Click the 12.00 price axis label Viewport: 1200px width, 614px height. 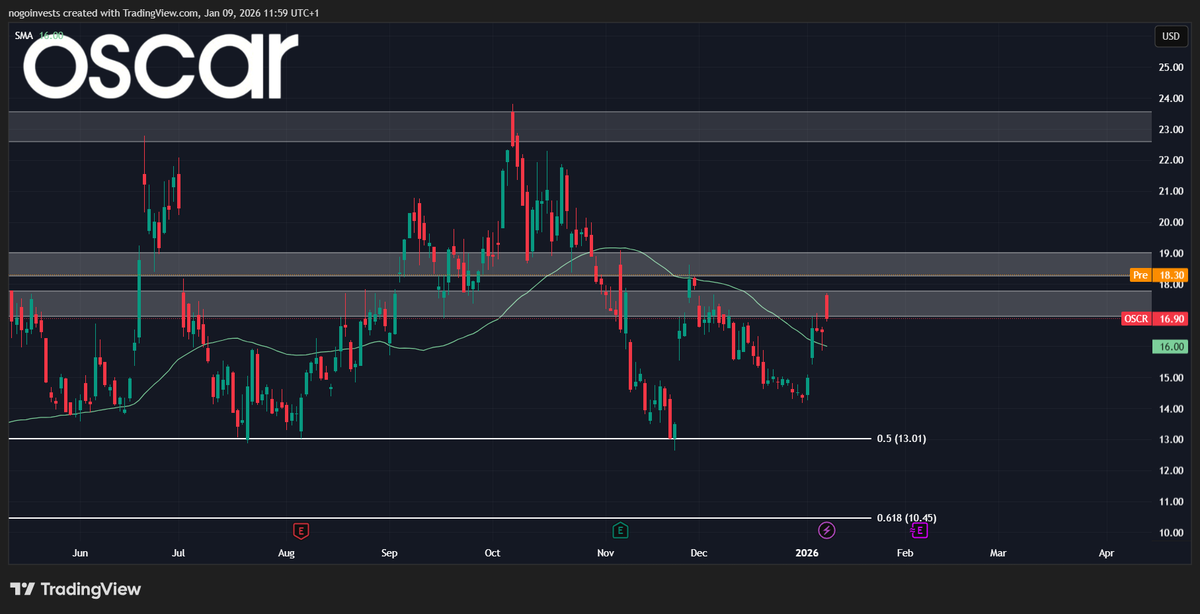(1171, 470)
